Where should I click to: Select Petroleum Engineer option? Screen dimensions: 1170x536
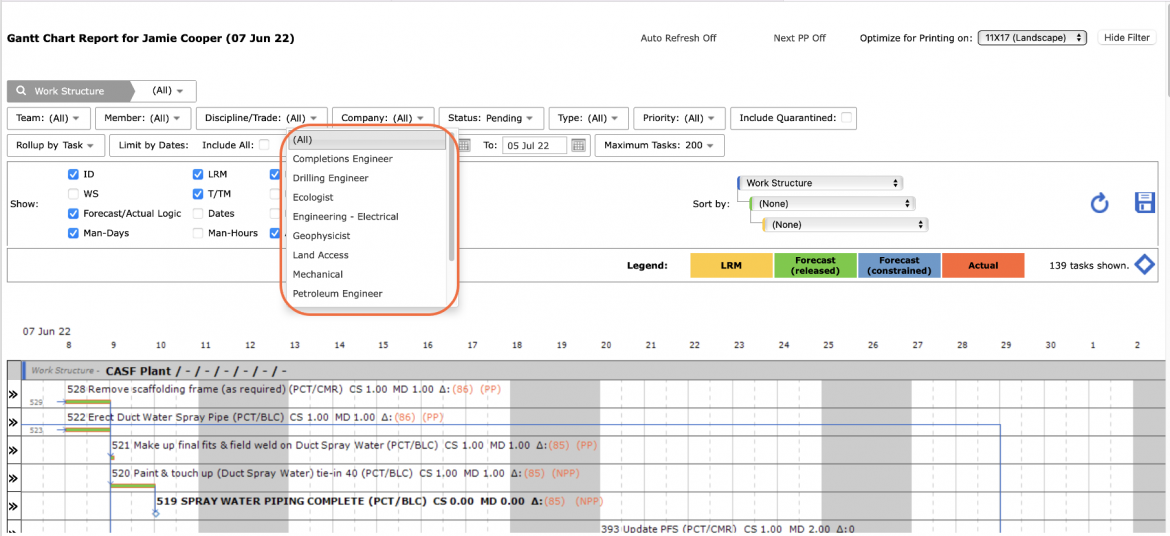368,294
